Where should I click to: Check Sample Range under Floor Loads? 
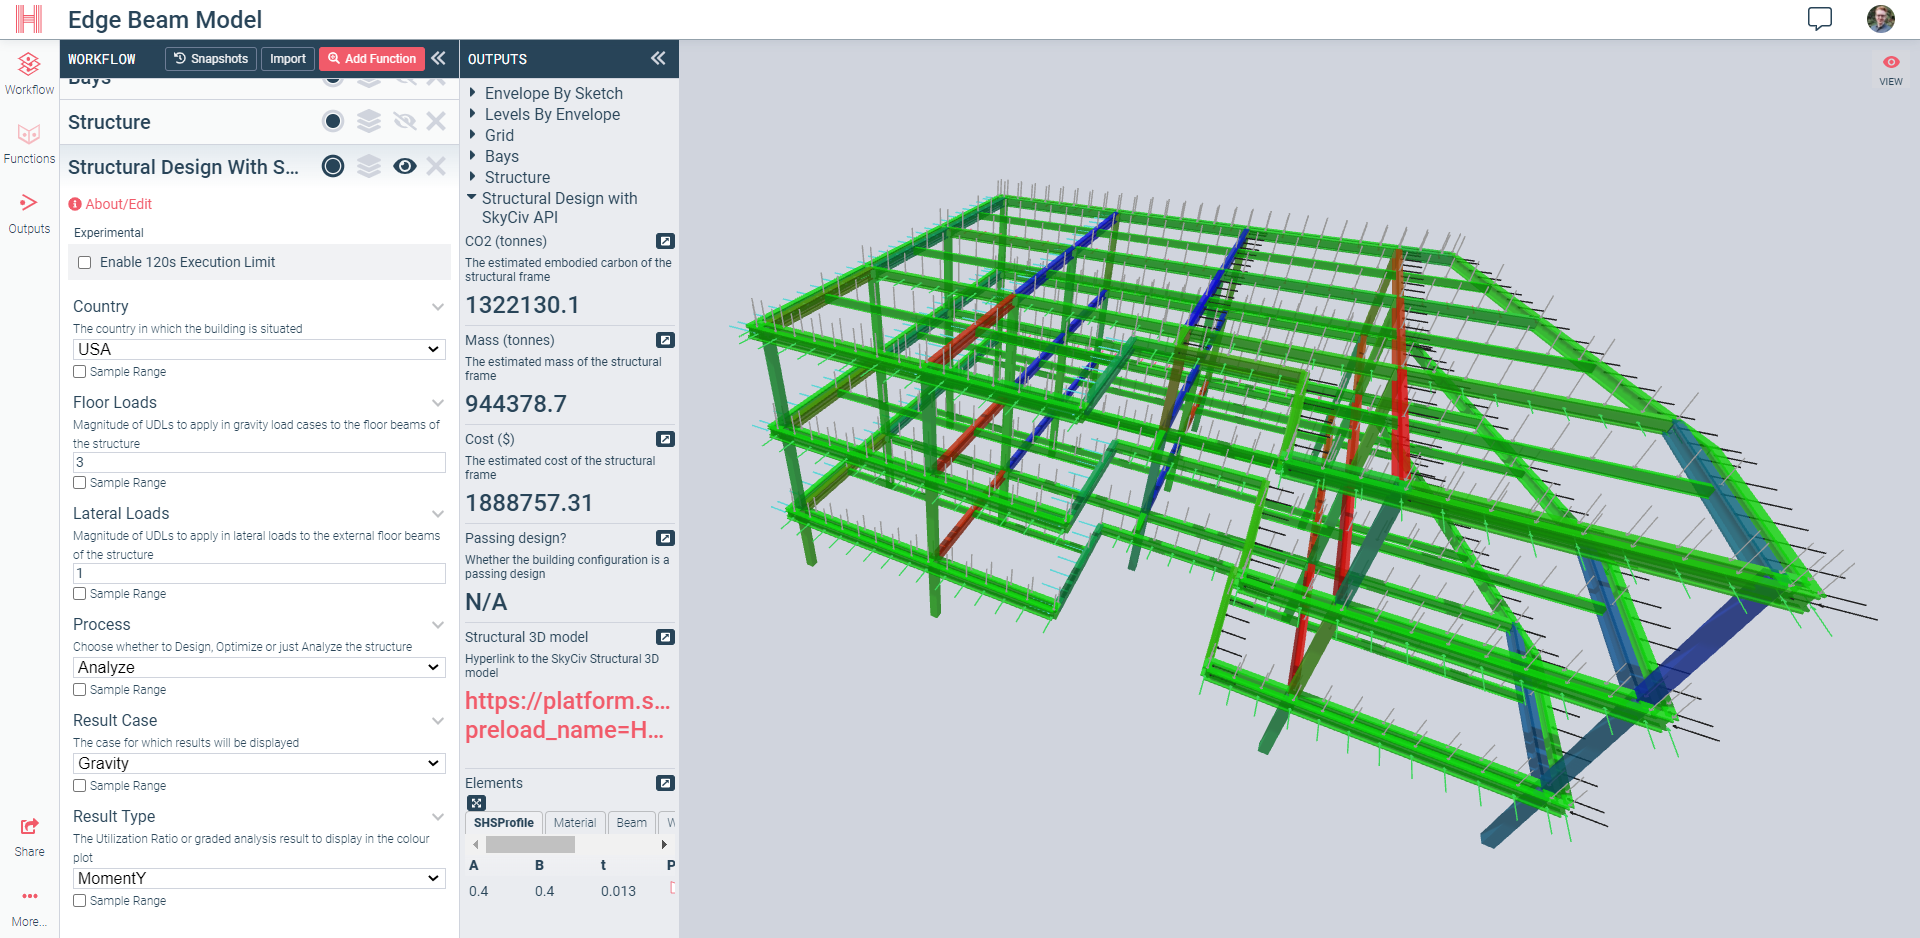coord(80,483)
